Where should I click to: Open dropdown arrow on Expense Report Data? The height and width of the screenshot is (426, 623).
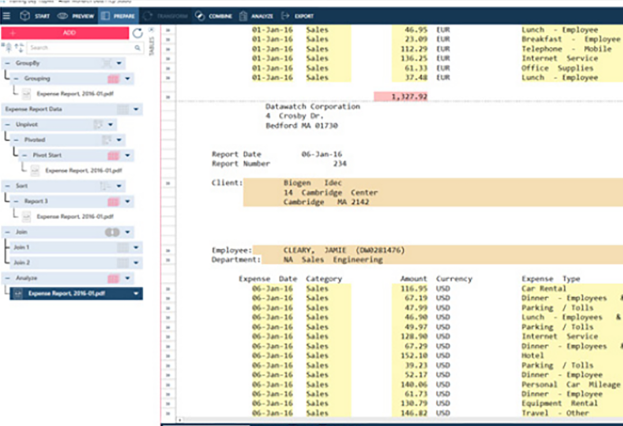(x=135, y=109)
